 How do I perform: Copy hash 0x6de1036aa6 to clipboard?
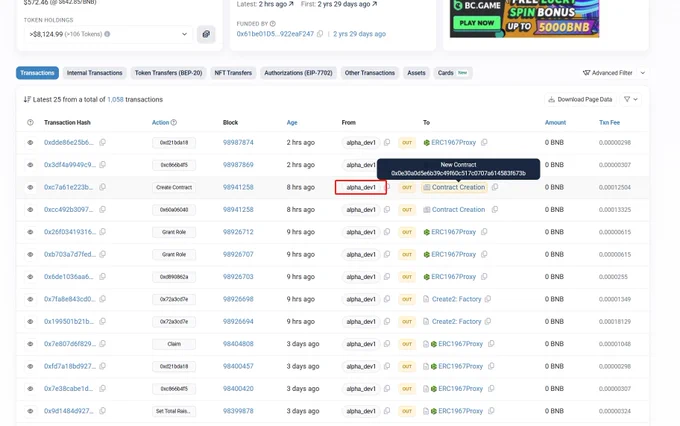click(x=102, y=276)
